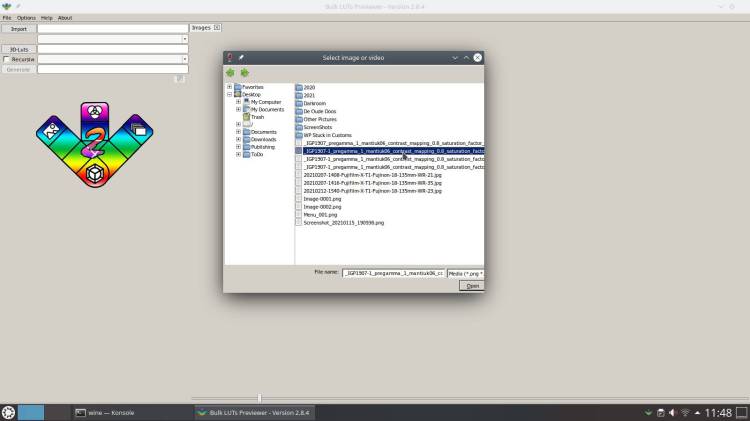Click the My Computer icon in the tree

click(246, 102)
